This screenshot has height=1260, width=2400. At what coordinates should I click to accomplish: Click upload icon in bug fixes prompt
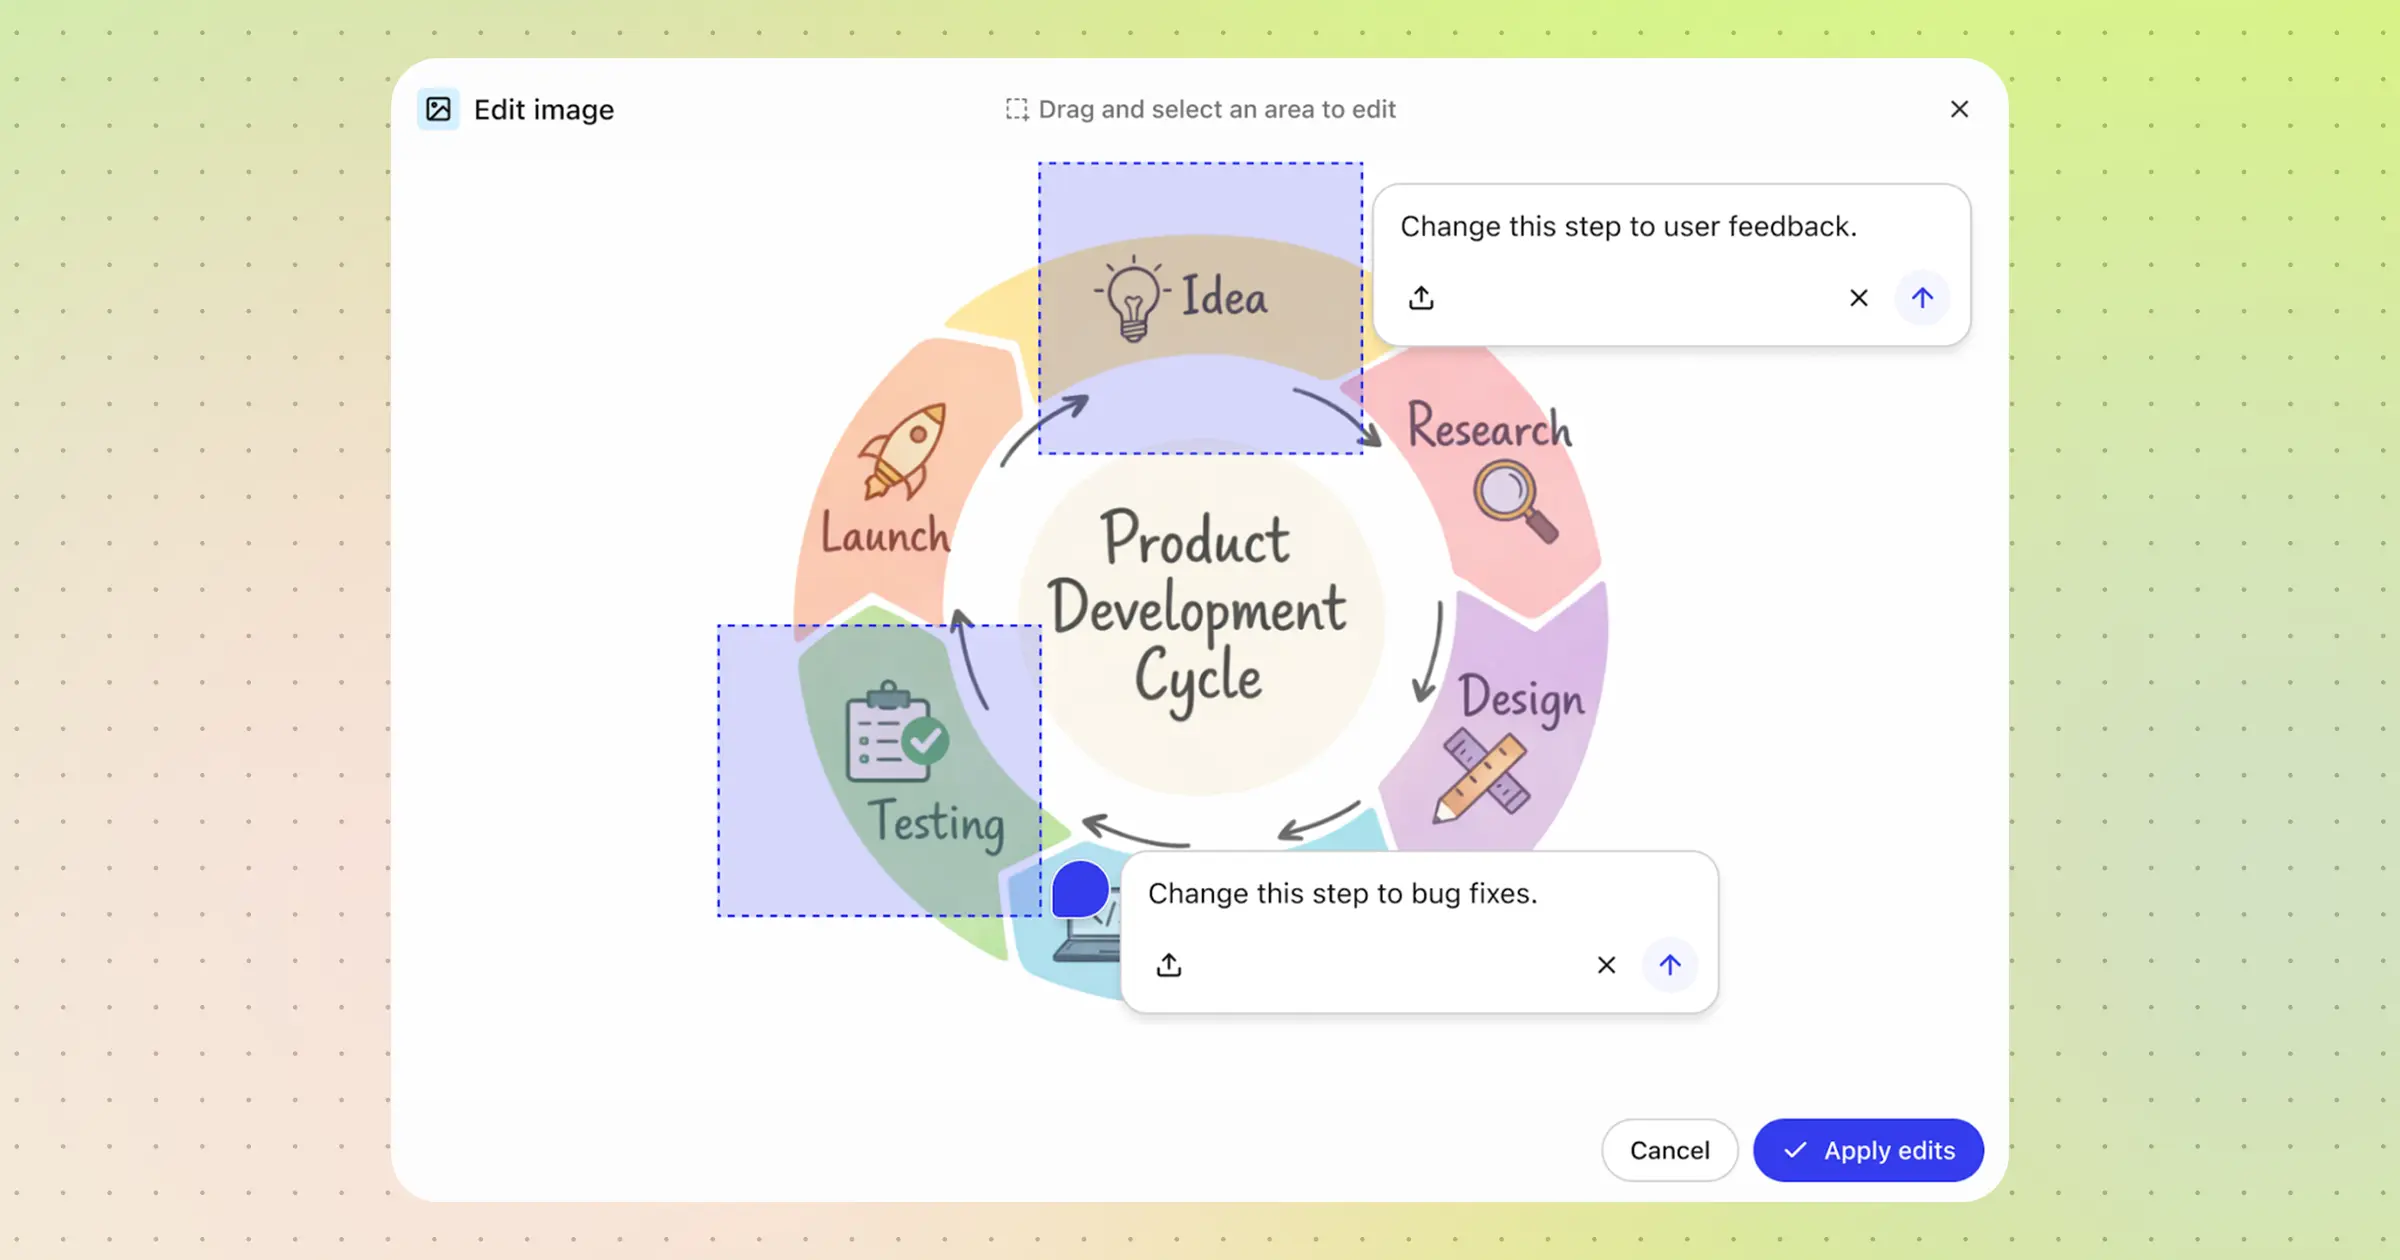(1169, 965)
